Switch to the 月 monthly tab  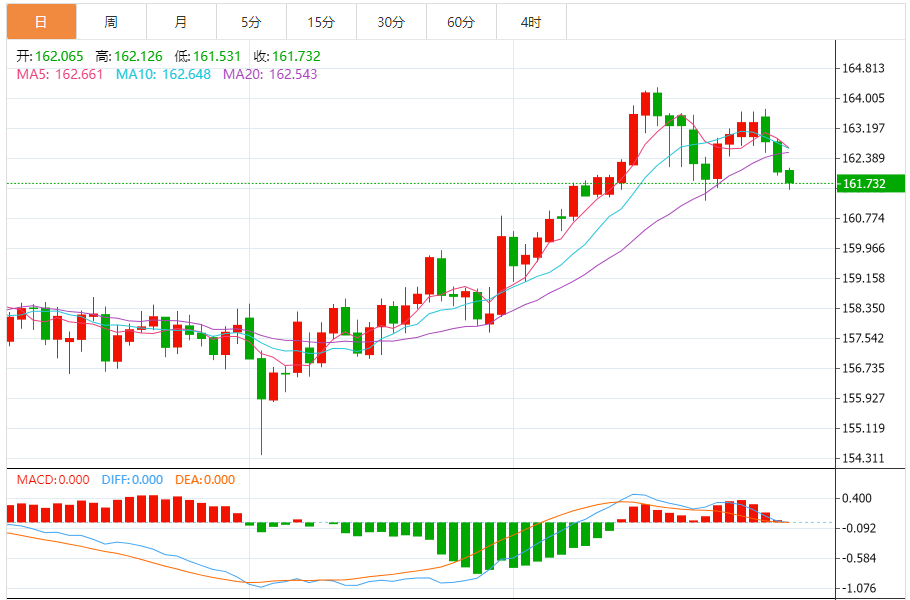[x=181, y=22]
